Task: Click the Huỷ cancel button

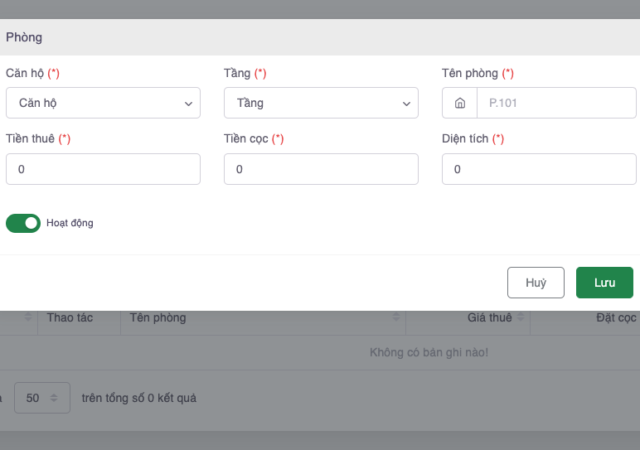Action: [536, 283]
